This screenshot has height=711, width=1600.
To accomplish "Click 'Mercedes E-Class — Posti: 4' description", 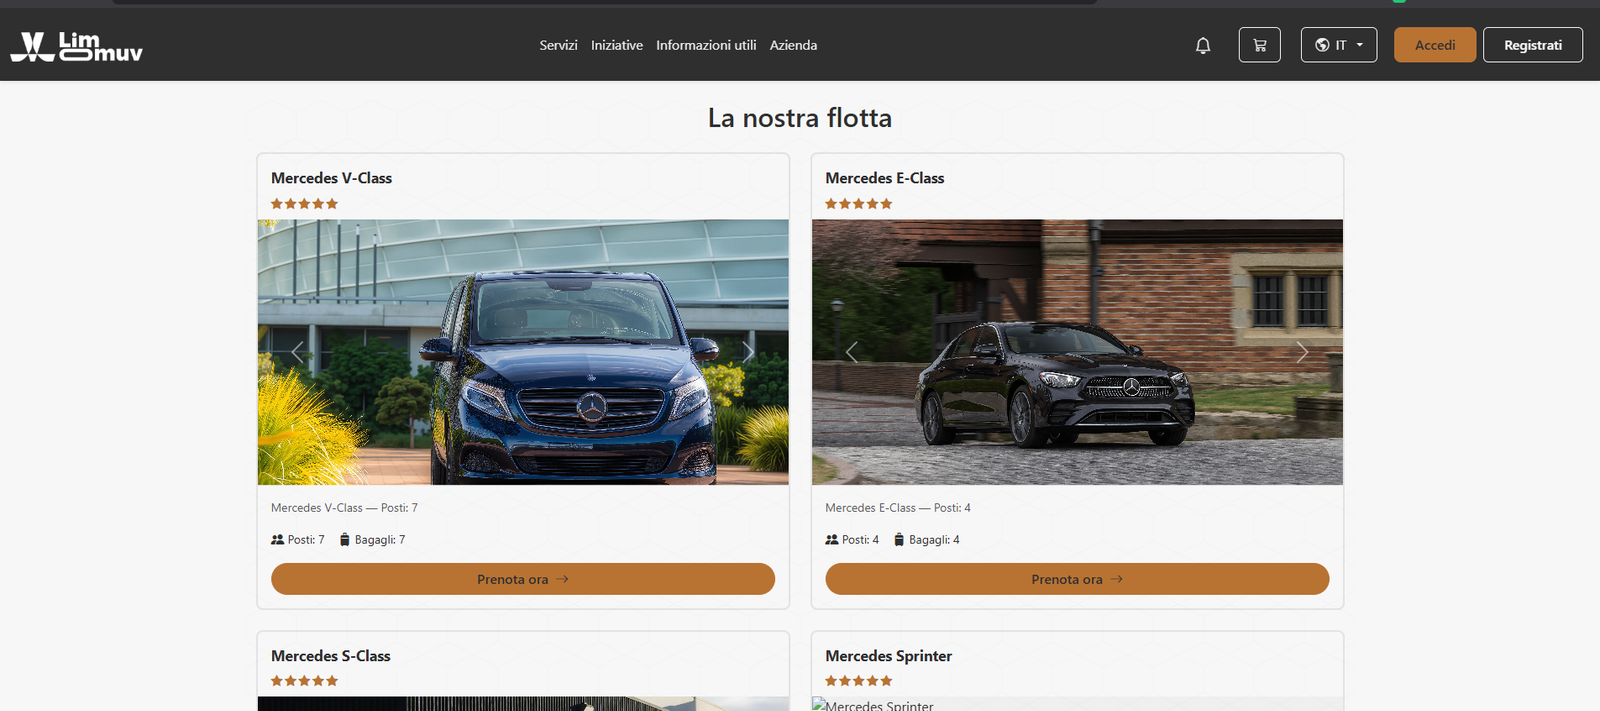I will 898,508.
